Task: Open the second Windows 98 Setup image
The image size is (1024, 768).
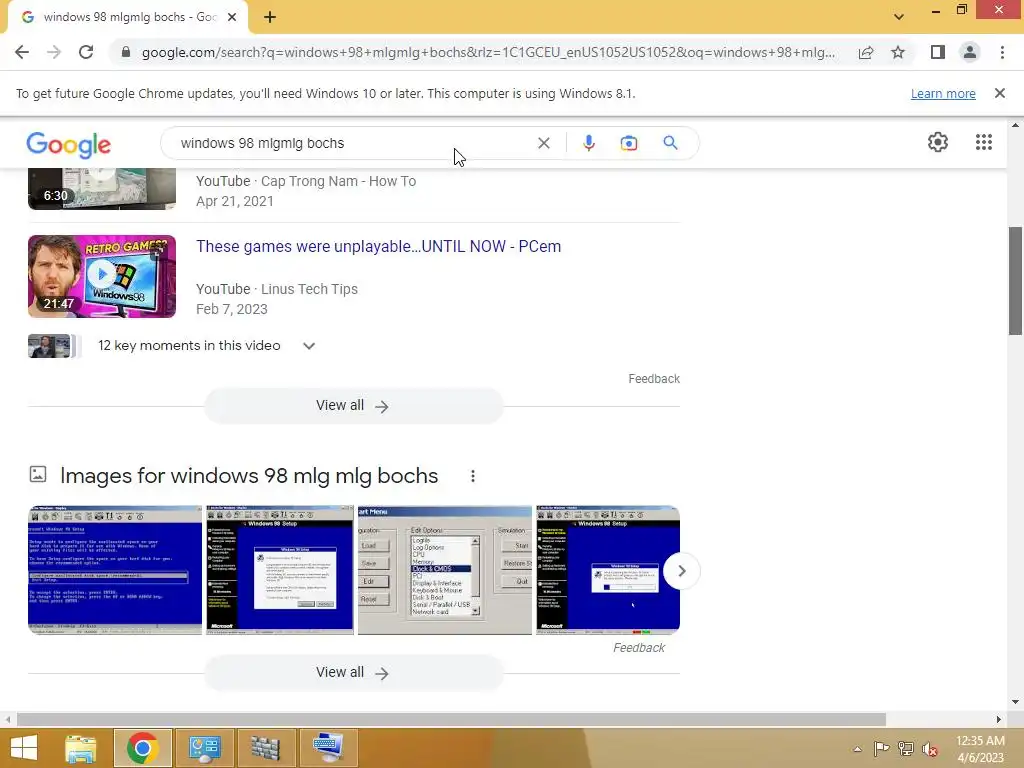Action: click(280, 569)
